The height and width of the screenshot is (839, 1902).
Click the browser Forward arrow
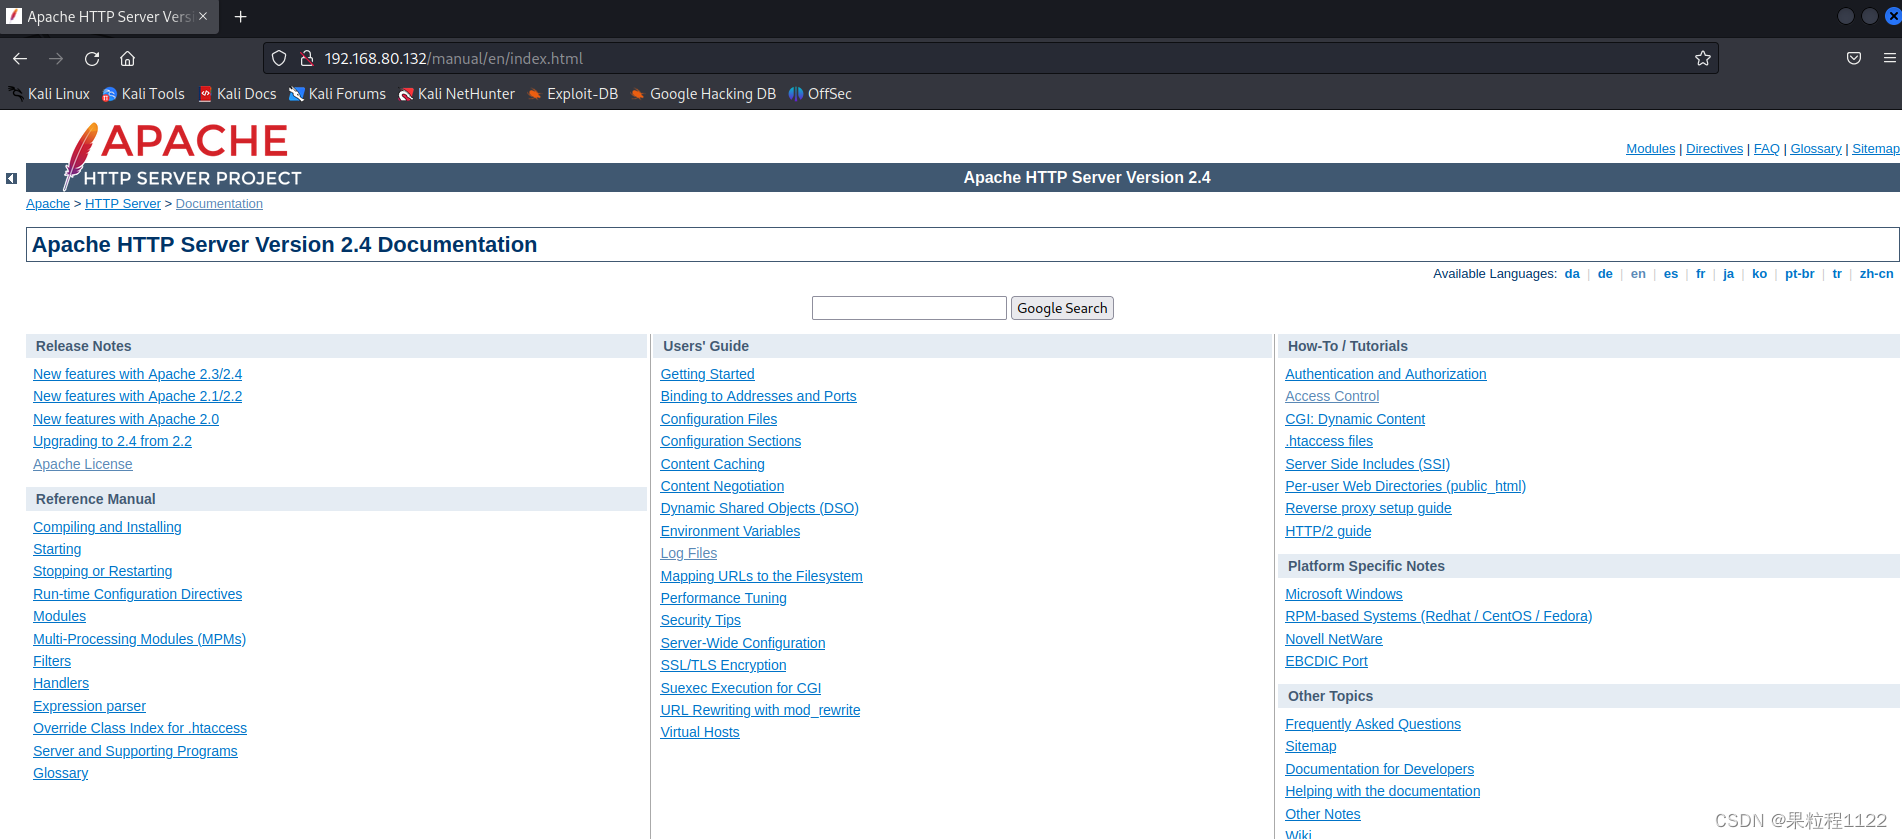tap(56, 59)
